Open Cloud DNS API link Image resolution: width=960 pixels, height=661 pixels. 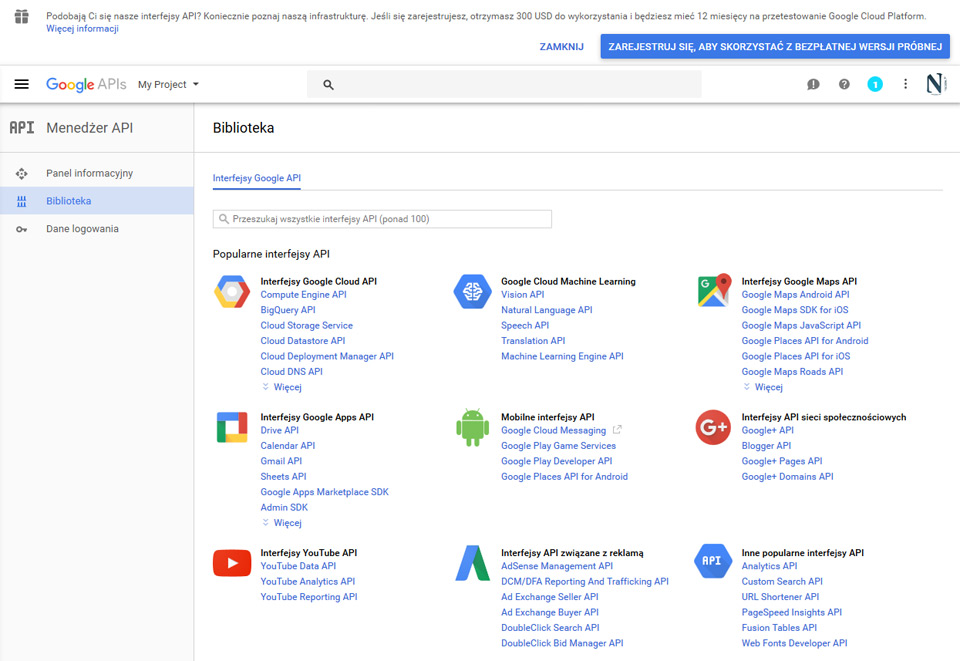click(291, 372)
